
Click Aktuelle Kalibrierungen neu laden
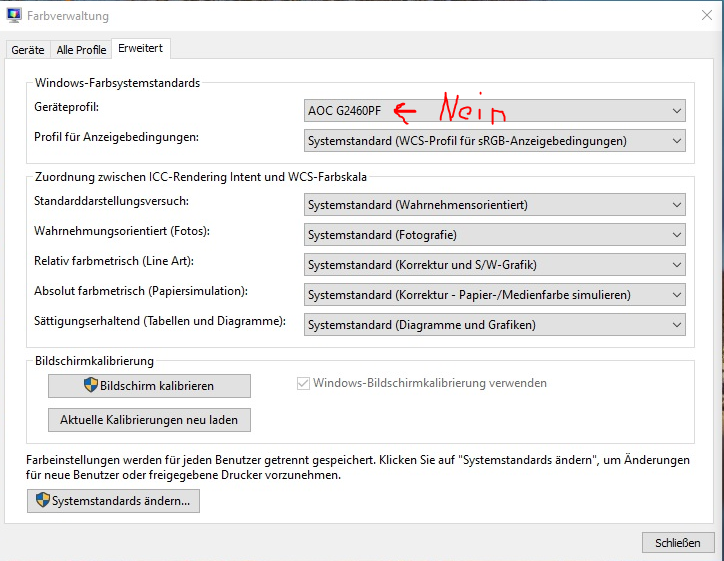click(x=149, y=420)
